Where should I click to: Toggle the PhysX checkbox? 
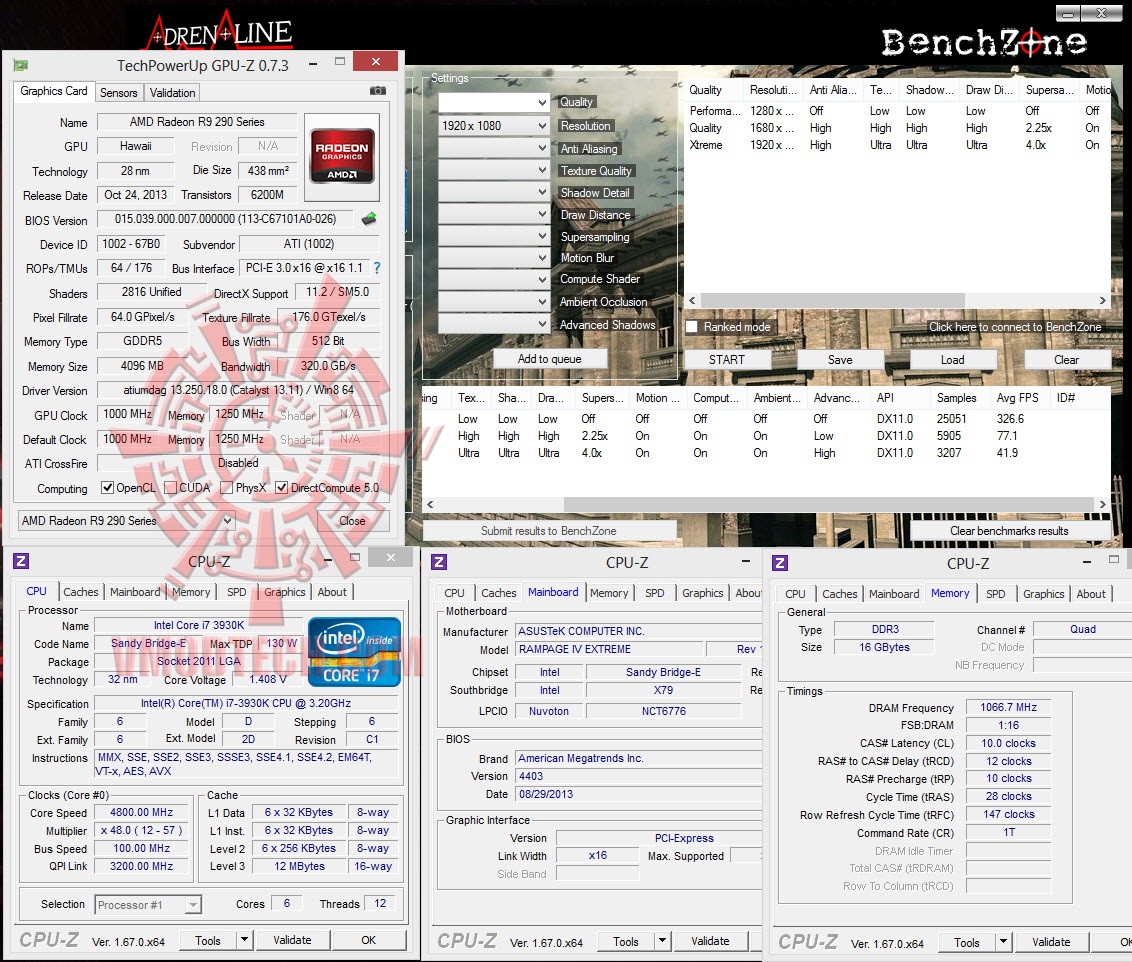[x=227, y=488]
